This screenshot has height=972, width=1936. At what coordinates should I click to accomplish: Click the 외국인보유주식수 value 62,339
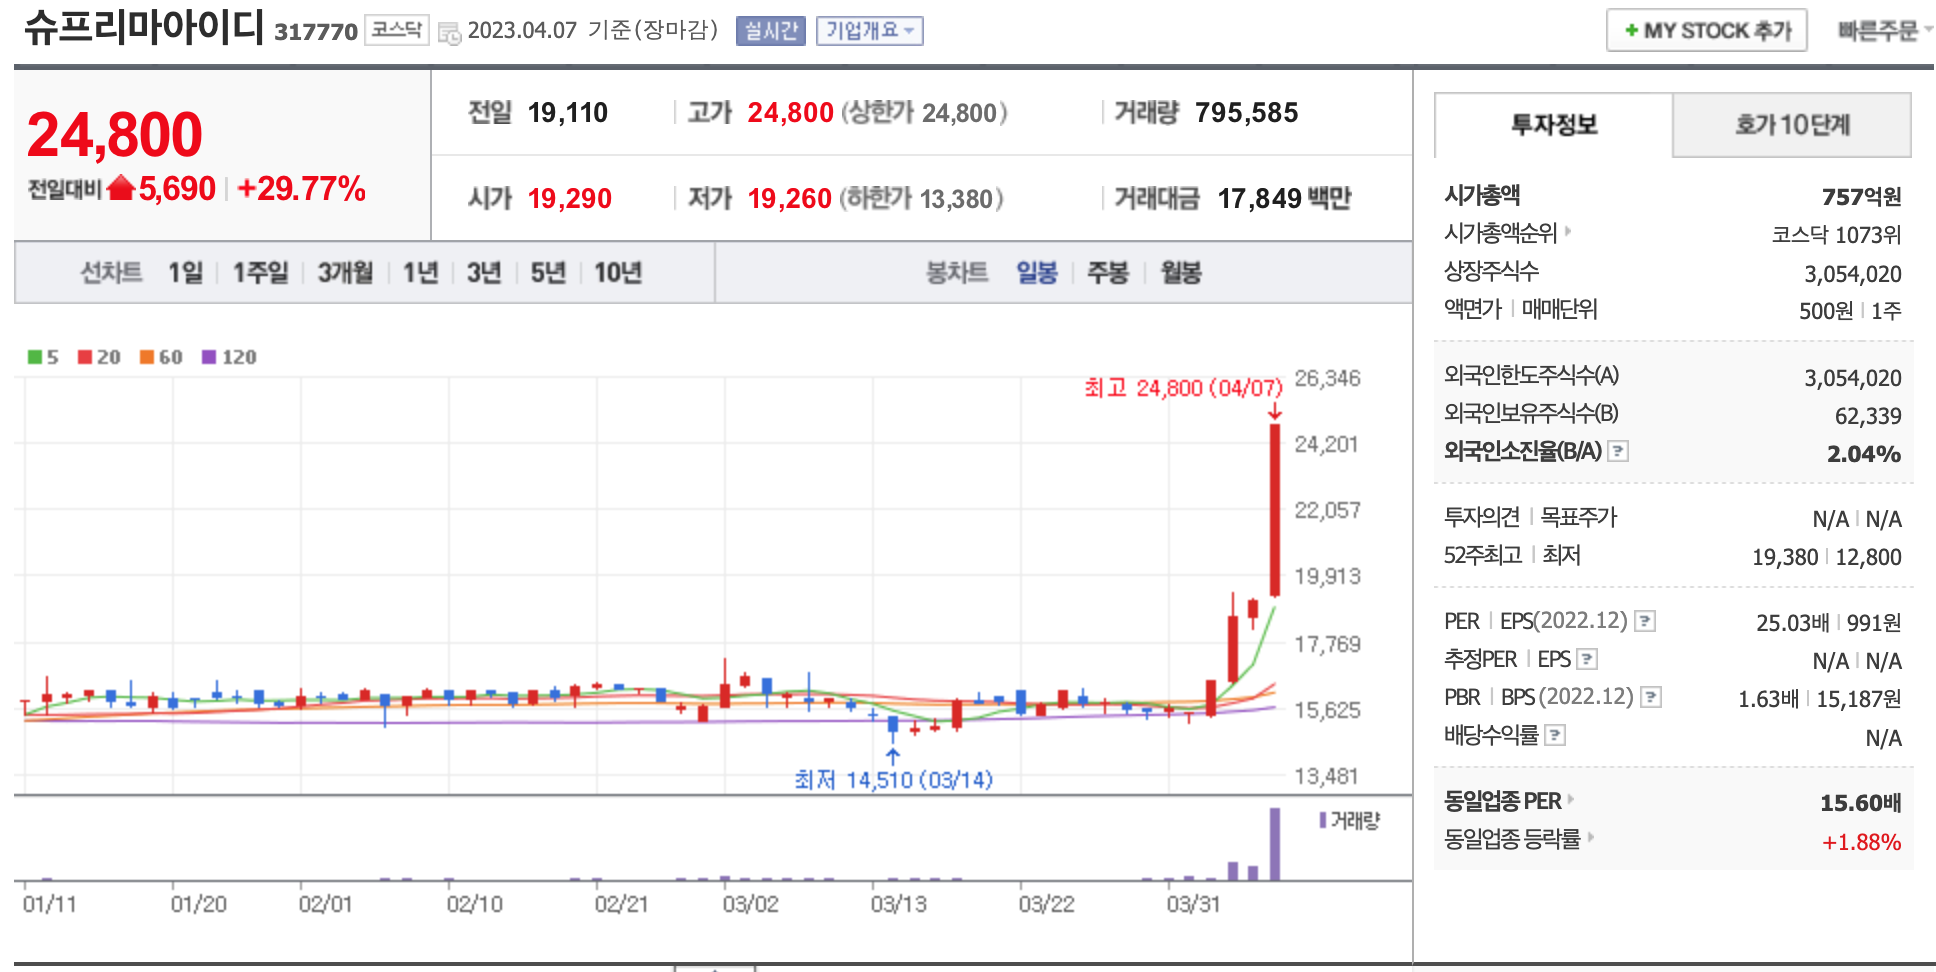pos(1868,416)
